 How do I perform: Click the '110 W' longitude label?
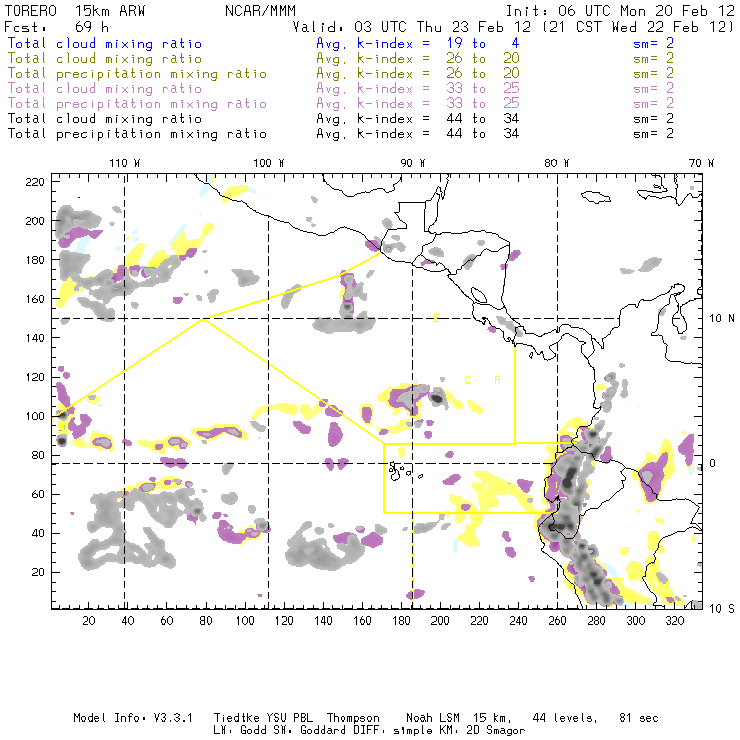tap(125, 163)
